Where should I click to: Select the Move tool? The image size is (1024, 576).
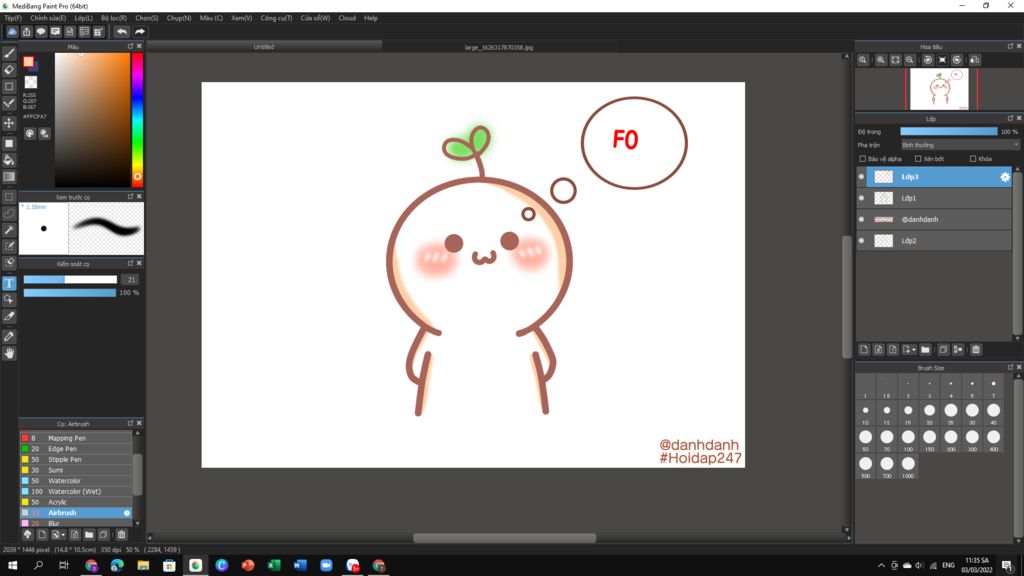tap(9, 123)
